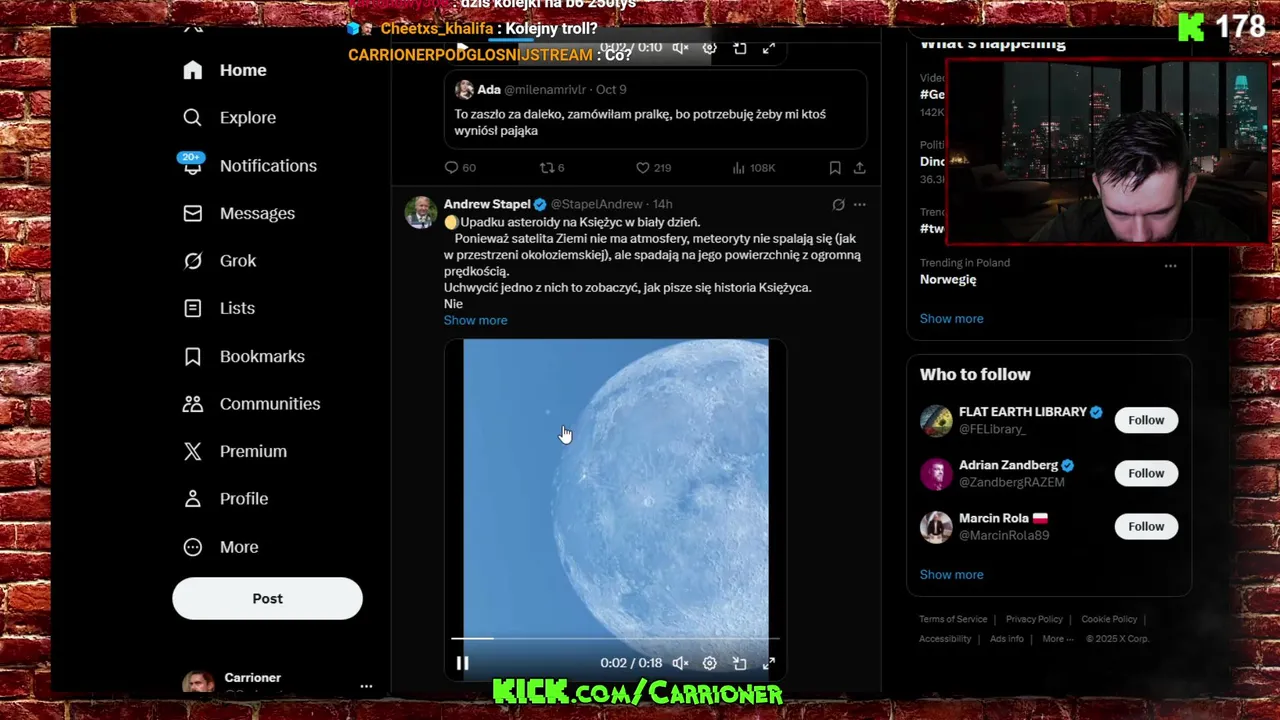The width and height of the screenshot is (1280, 720).
Task: Open Marcin Rola profile name
Action: (x=994, y=518)
